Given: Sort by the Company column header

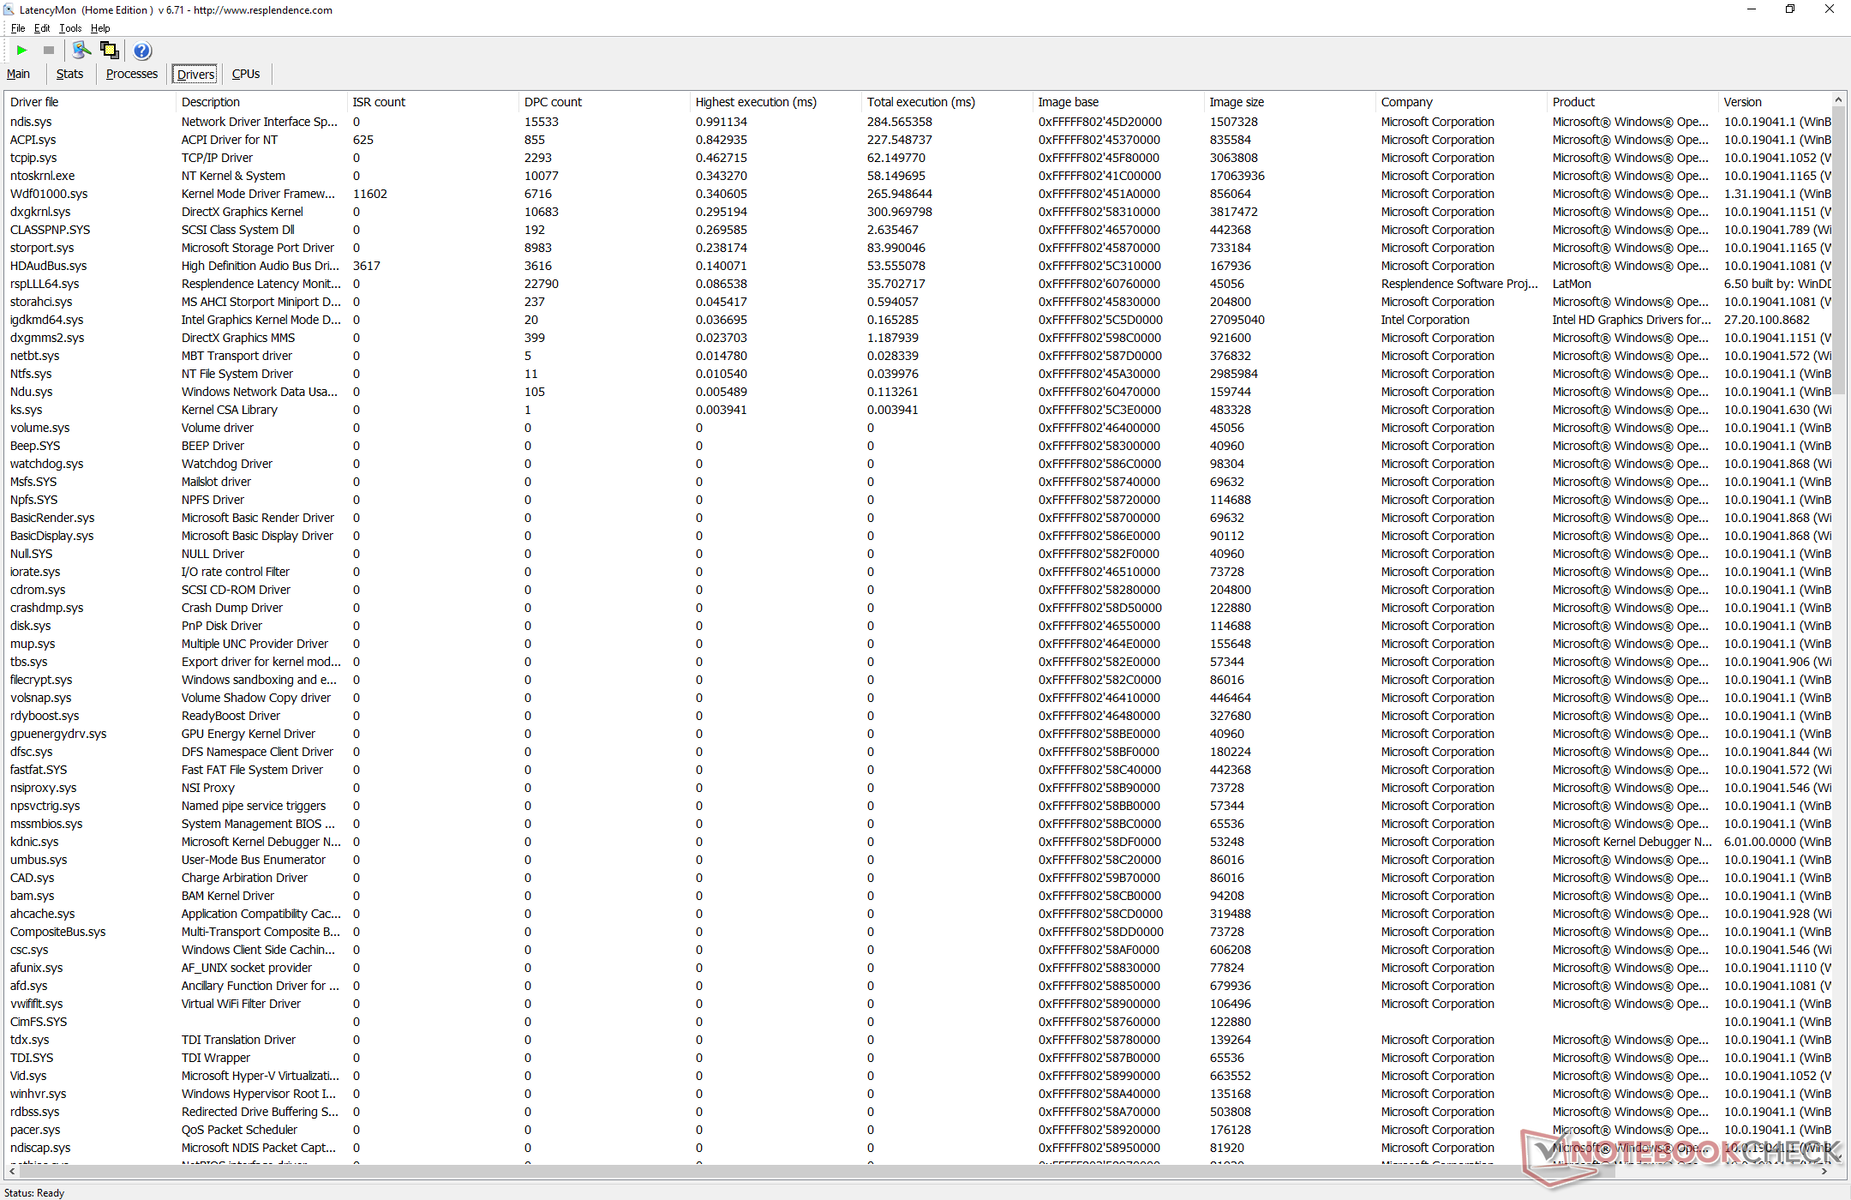Looking at the screenshot, I should 1462,102.
